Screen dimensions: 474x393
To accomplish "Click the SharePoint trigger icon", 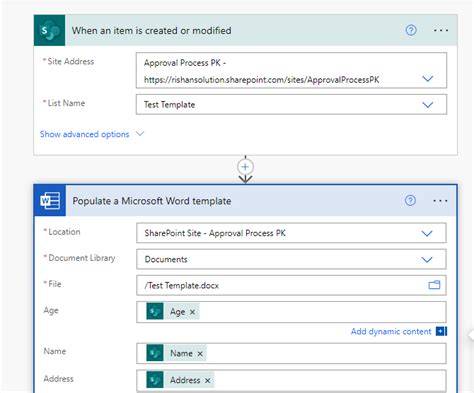I will [x=49, y=30].
